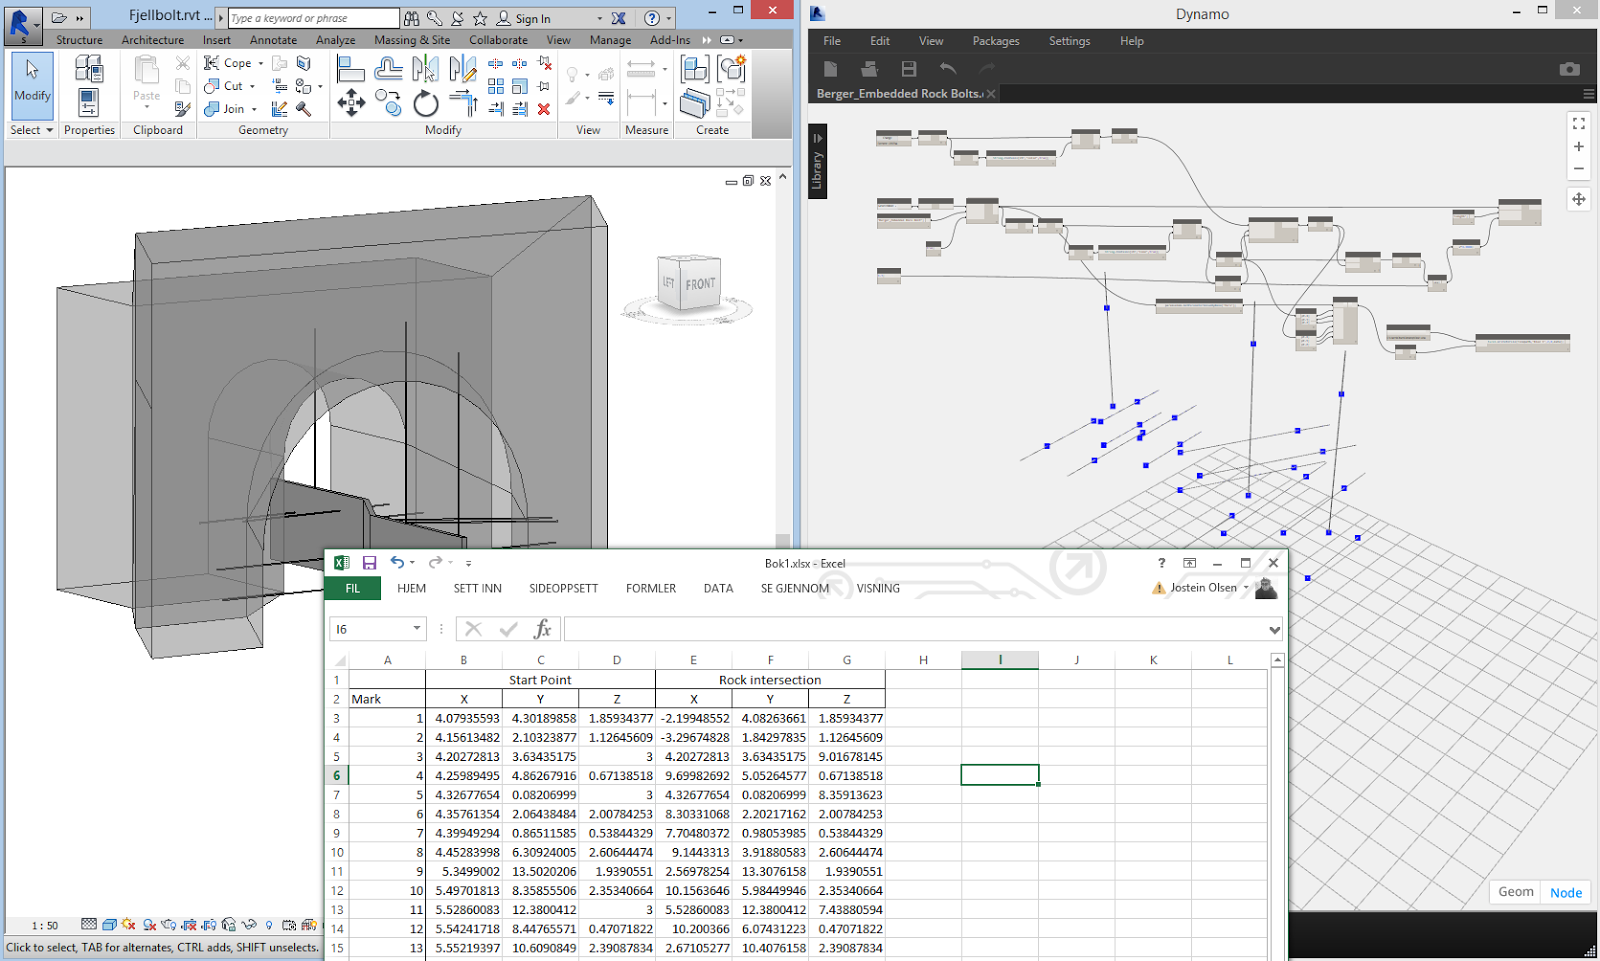
Task: Open the Excel Name Box dropdown
Action: [416, 629]
